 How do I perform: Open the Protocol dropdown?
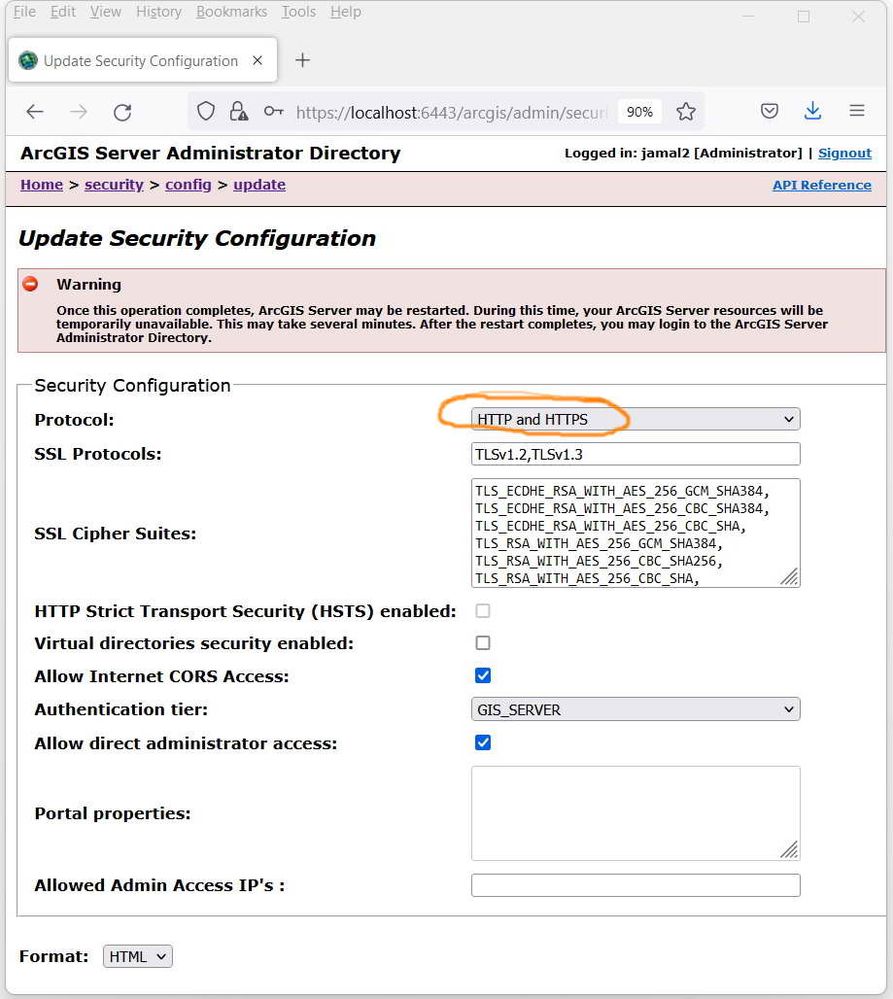point(635,419)
